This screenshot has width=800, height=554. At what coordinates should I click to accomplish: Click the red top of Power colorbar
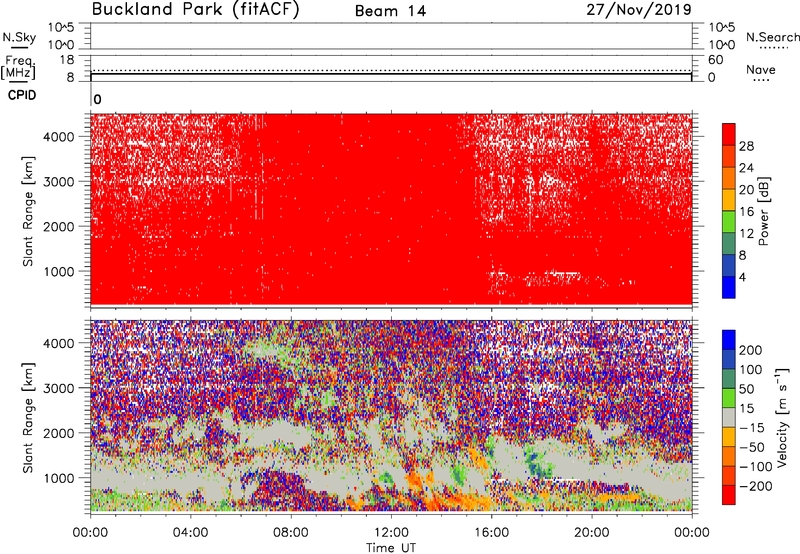(x=729, y=135)
